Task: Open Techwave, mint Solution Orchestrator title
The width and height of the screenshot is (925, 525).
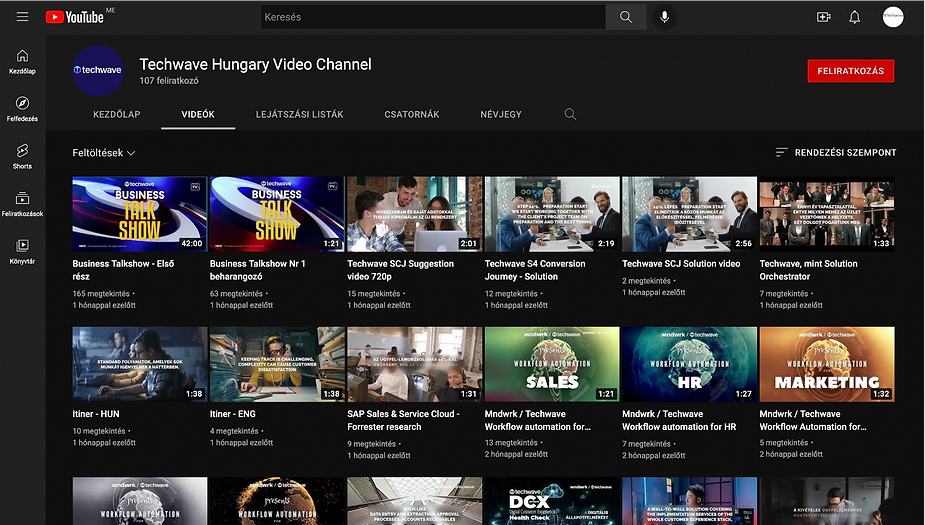Action: tap(808, 270)
